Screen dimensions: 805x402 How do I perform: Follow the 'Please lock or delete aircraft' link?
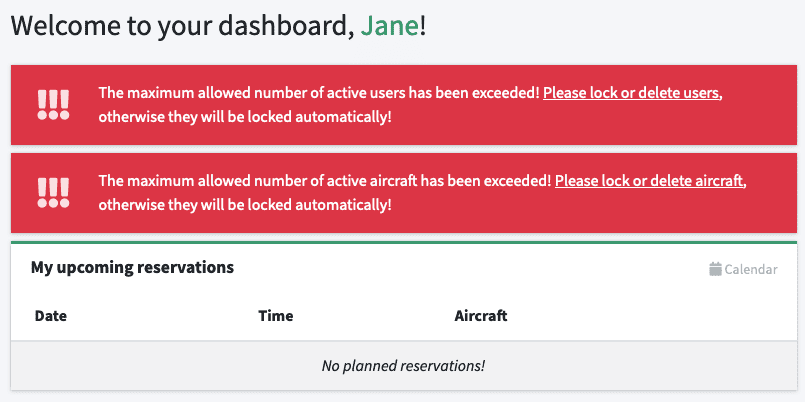(x=649, y=181)
